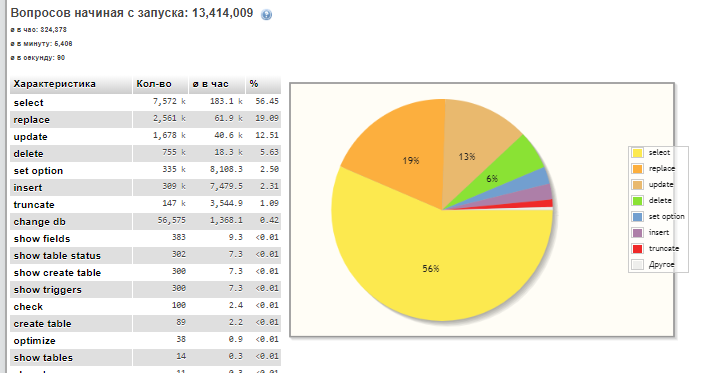Click the 'set option' legend label
714x373 pixels.
(667, 217)
